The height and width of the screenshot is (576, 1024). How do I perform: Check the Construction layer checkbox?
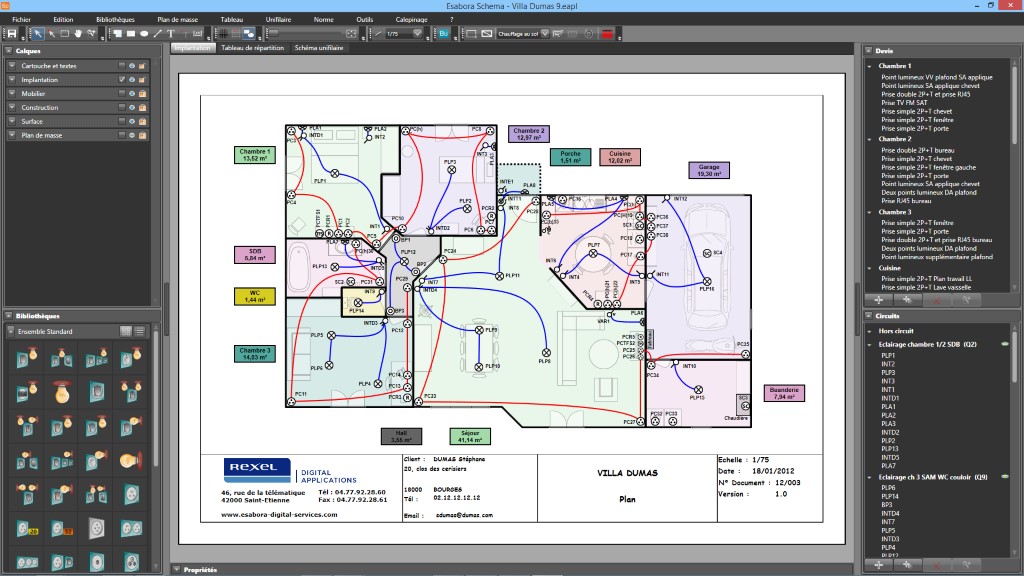pyautogui.click(x=121, y=107)
